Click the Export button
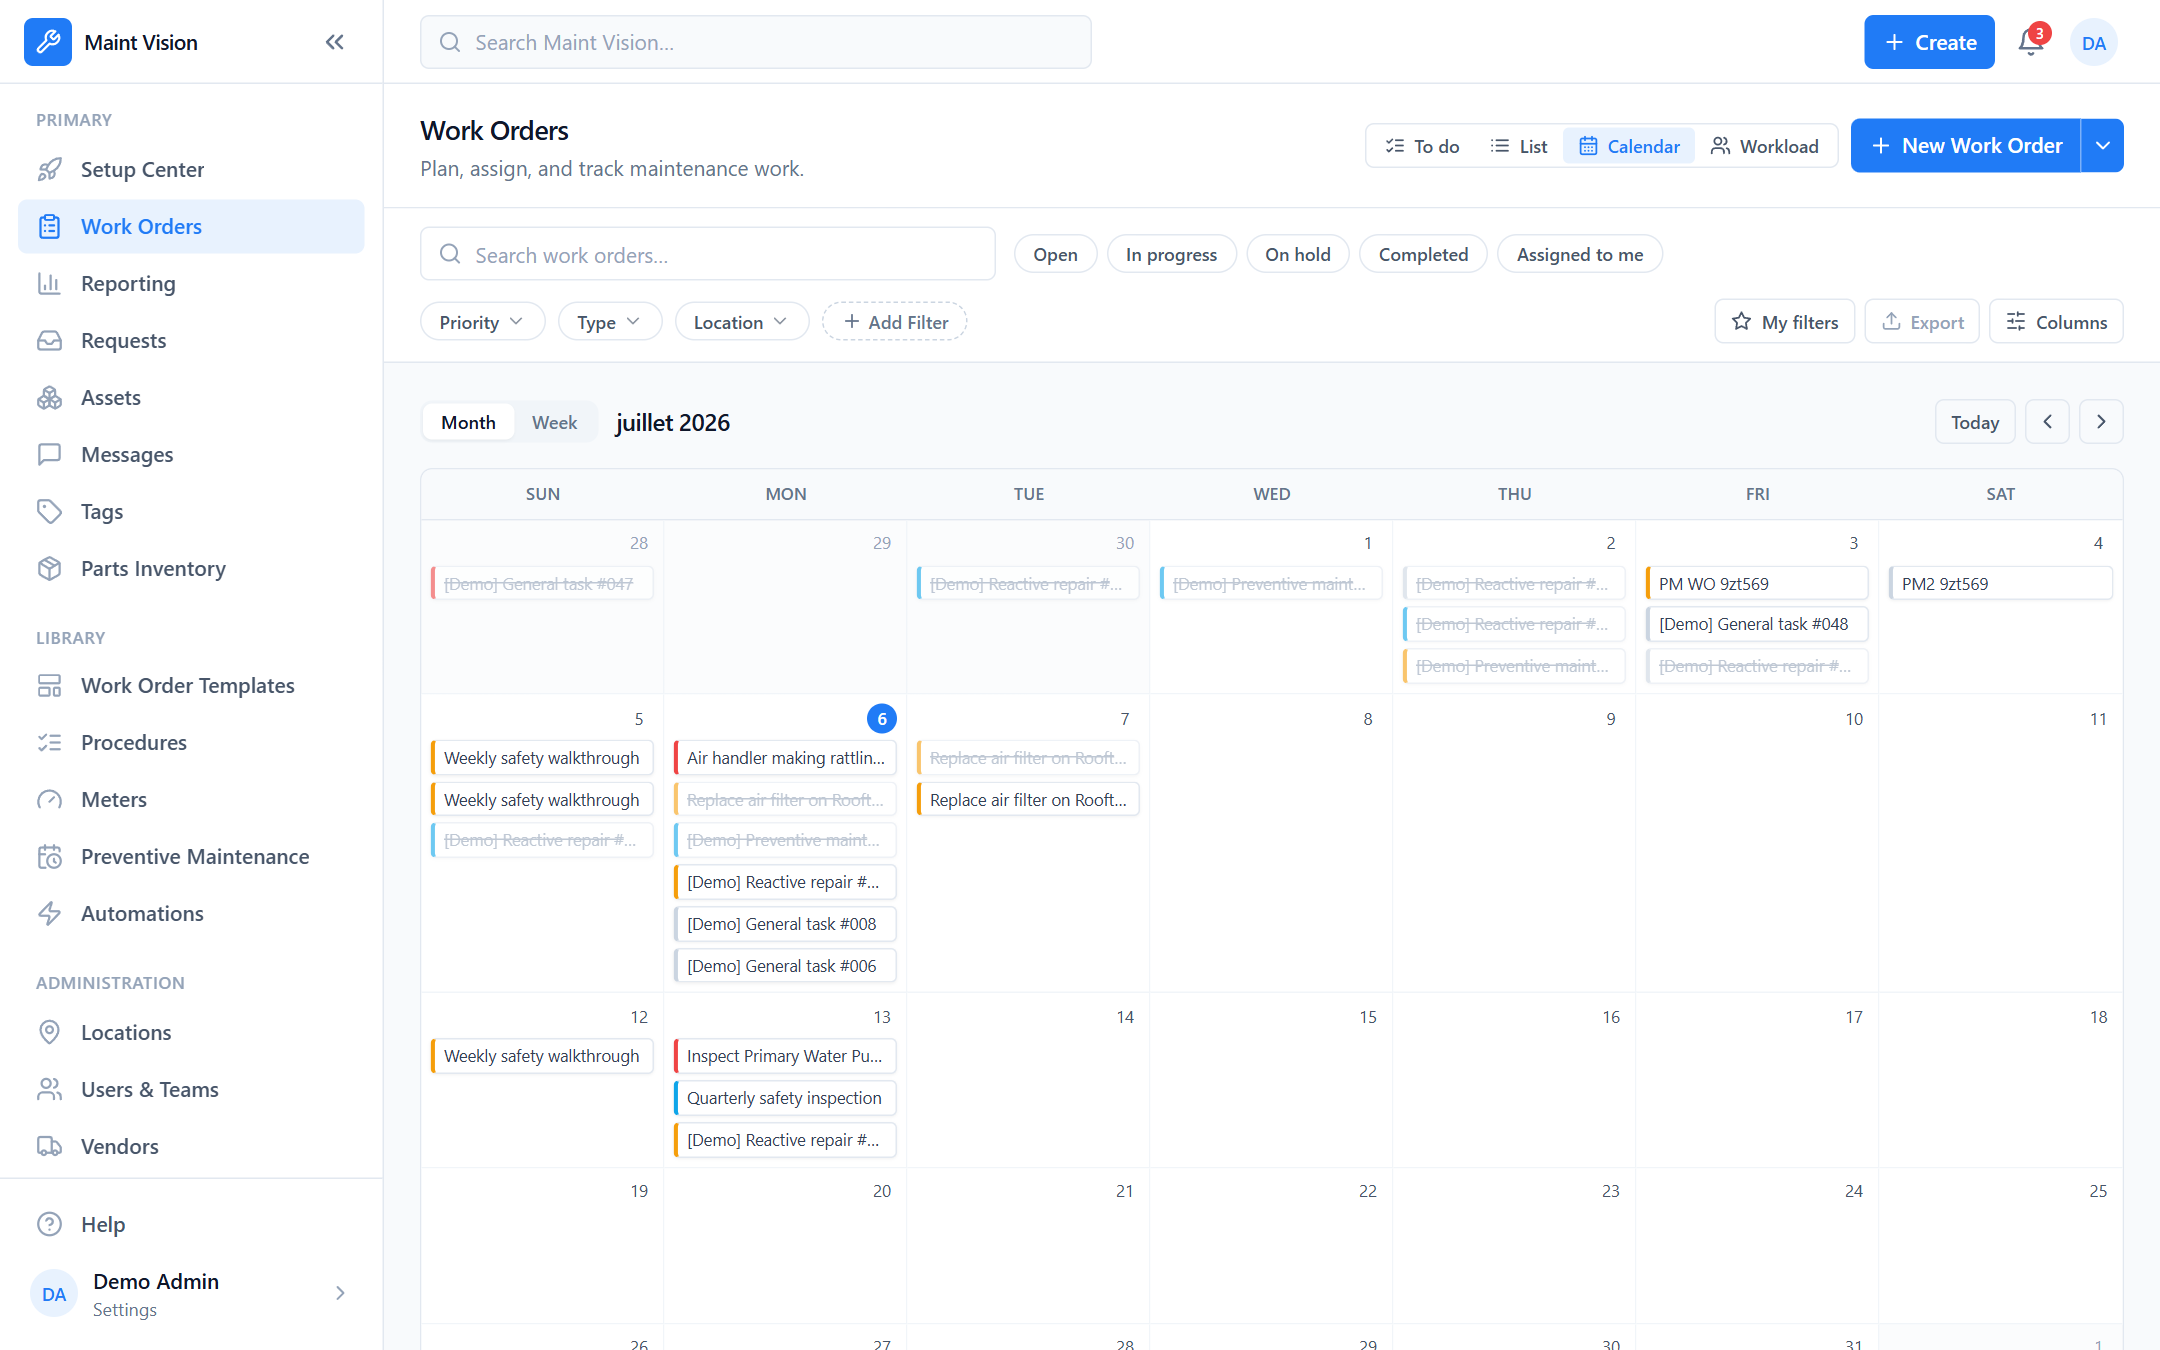 click(1922, 322)
